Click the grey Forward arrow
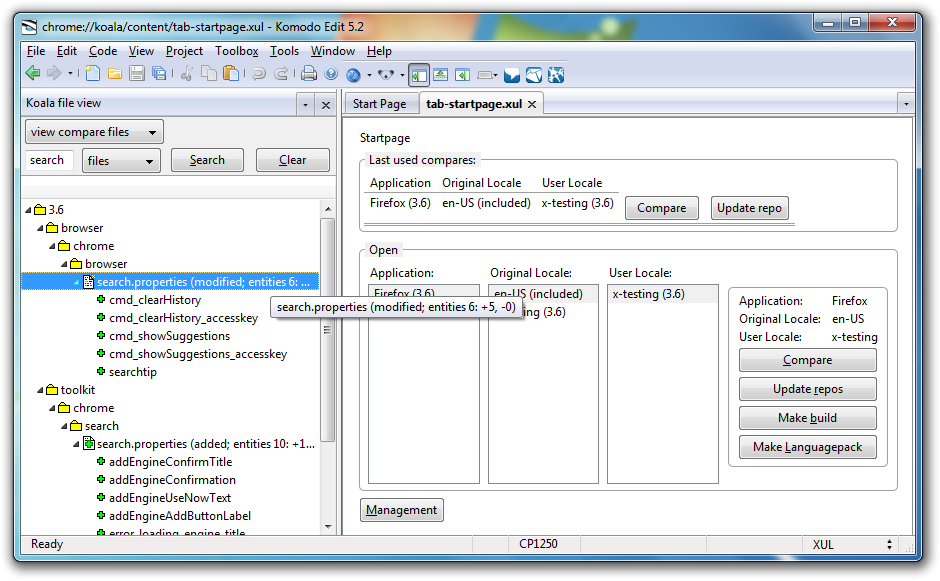The image size is (940, 581). (x=54, y=74)
